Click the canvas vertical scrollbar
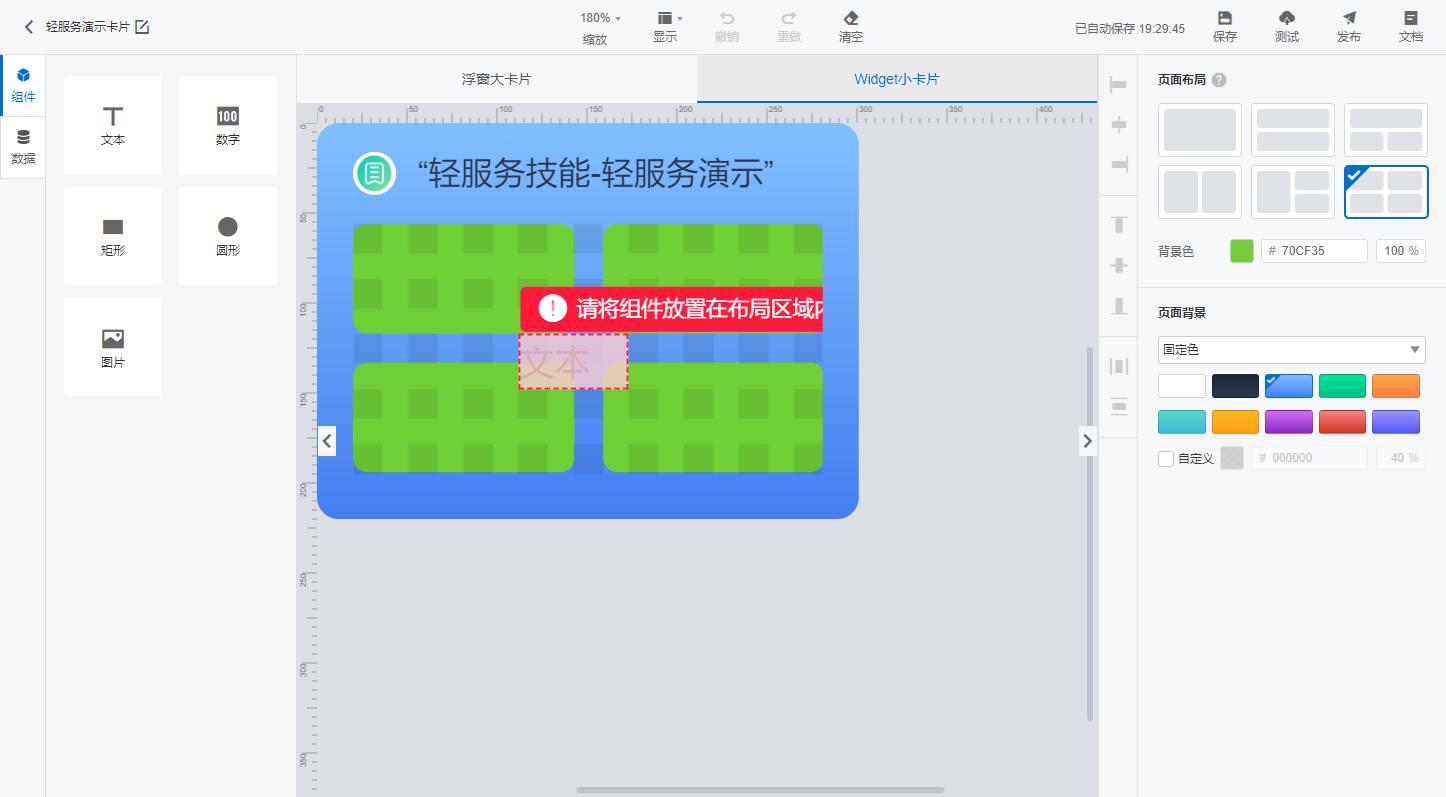The width and height of the screenshot is (1446, 797). coord(1090,534)
